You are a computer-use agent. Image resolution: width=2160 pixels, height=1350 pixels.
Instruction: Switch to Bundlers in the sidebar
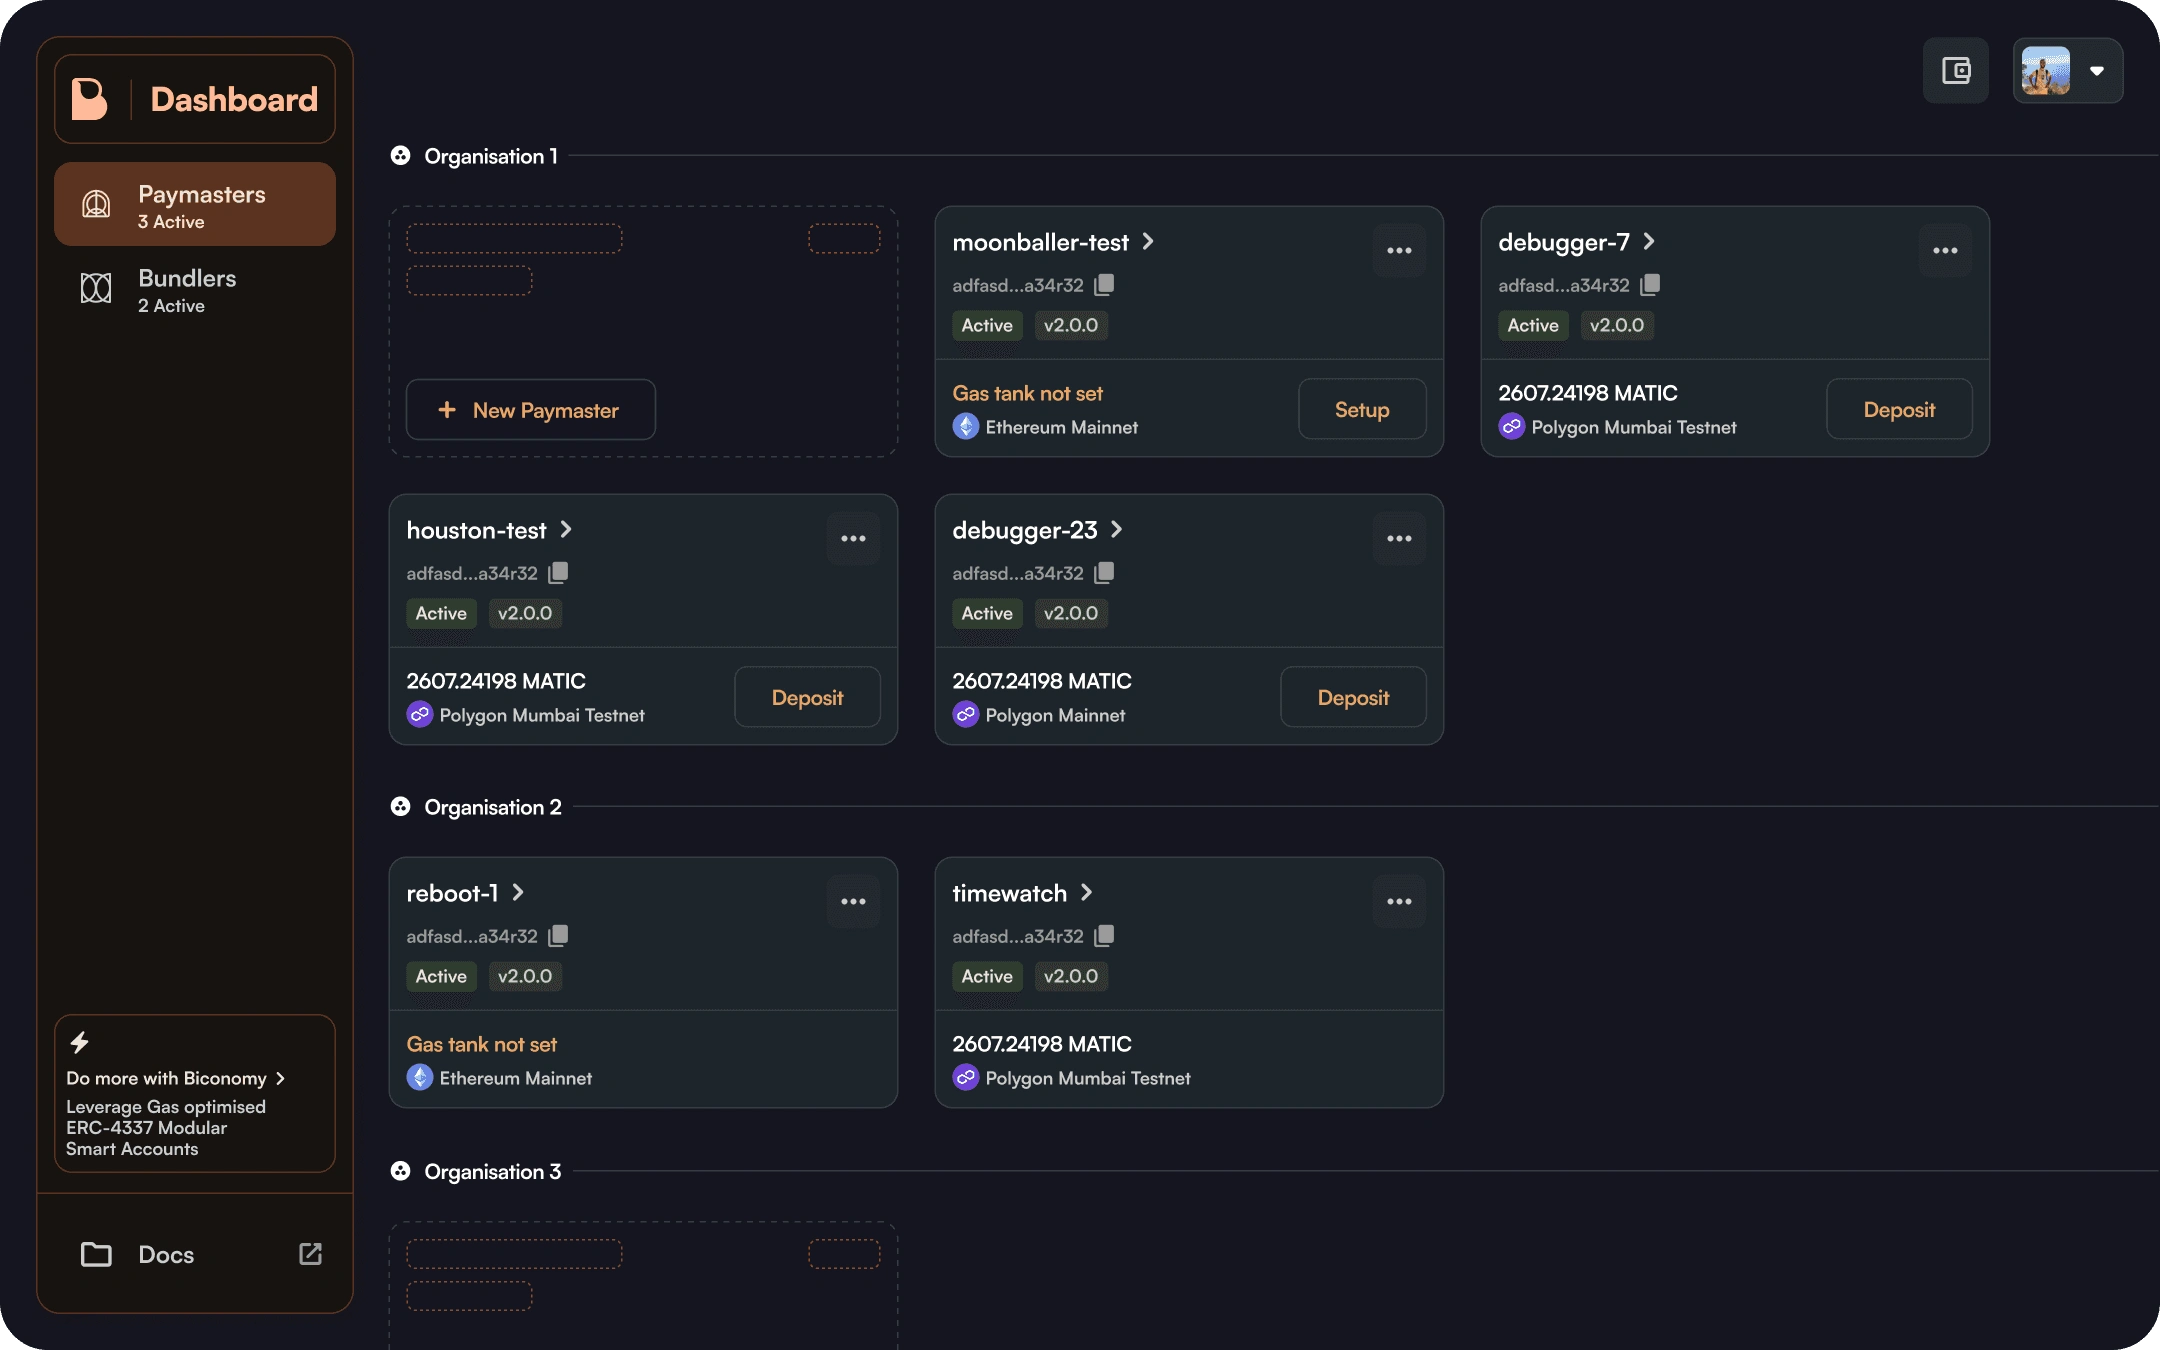click(x=195, y=289)
